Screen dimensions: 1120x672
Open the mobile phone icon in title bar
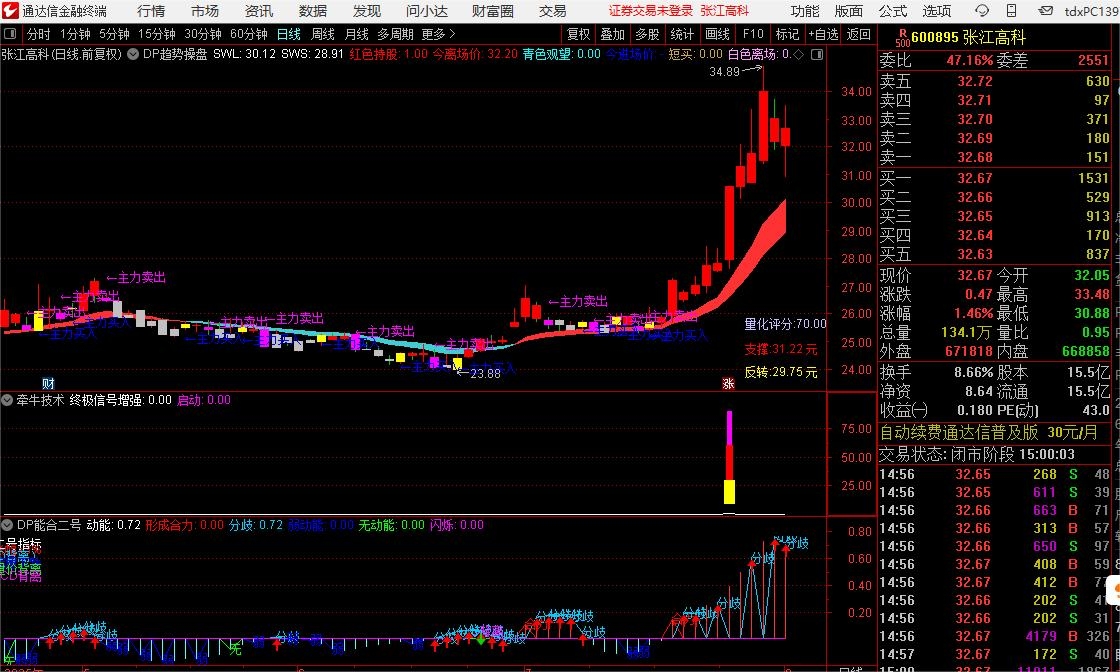pyautogui.click(x=1011, y=11)
